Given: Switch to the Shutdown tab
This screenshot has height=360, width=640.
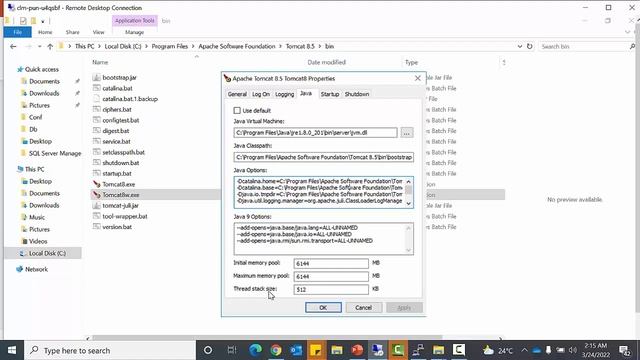Looking at the screenshot, I should point(357,94).
